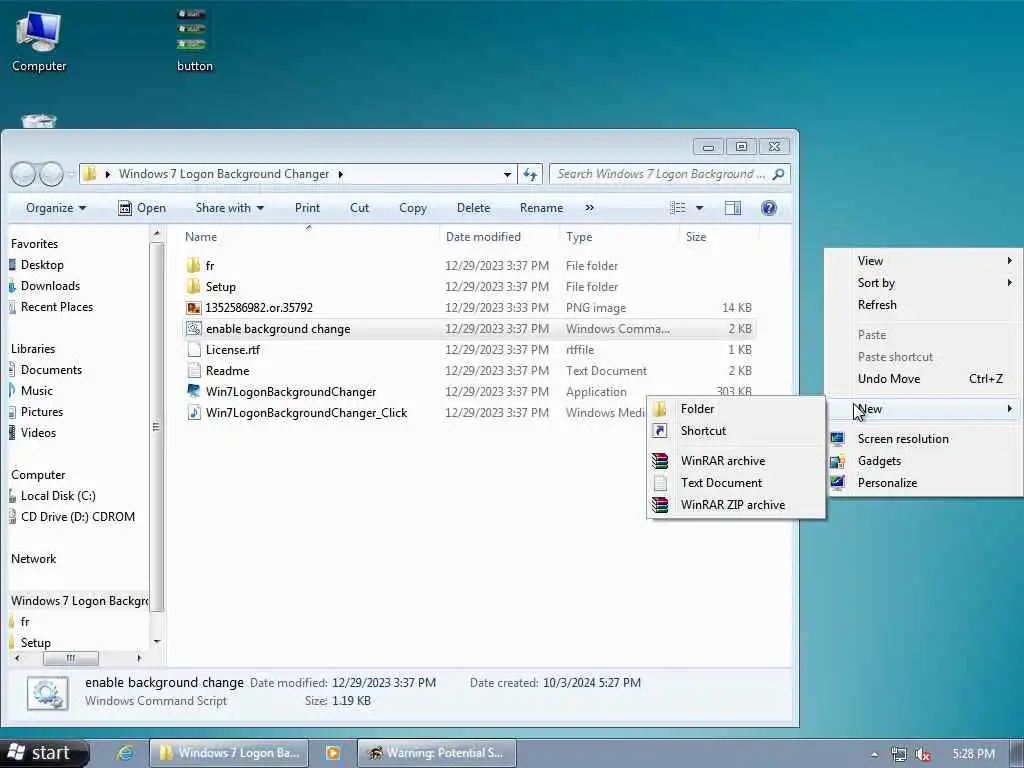The width and height of the screenshot is (1024, 768).
Task: Click the network tray icon
Action: tap(899, 755)
